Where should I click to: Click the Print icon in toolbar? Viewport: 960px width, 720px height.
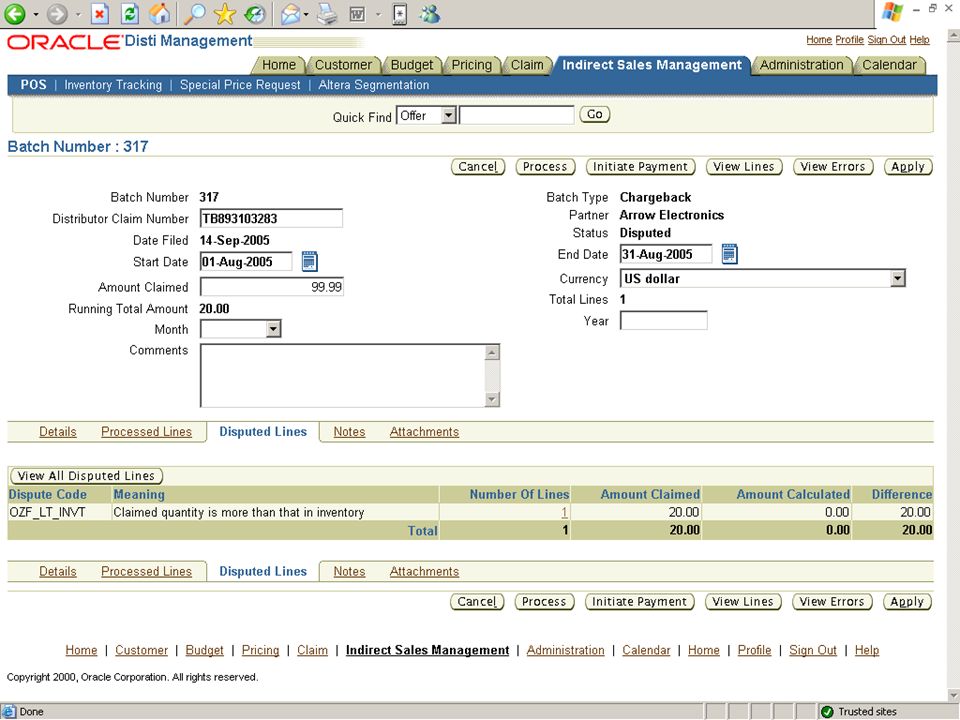click(x=327, y=13)
